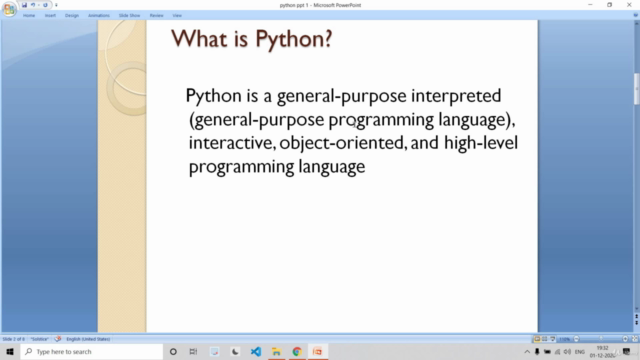Go to Previous Slide double-arrow button
640x360 pixels.
(x=636, y=317)
